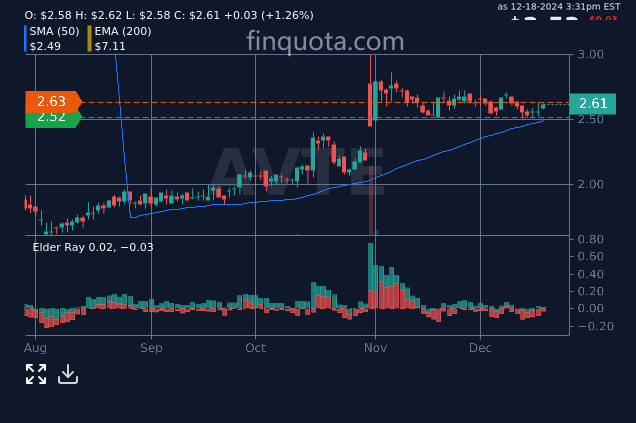Screen dimensions: 636x423
Task: Click the download chart icon
Action: [x=68, y=374]
